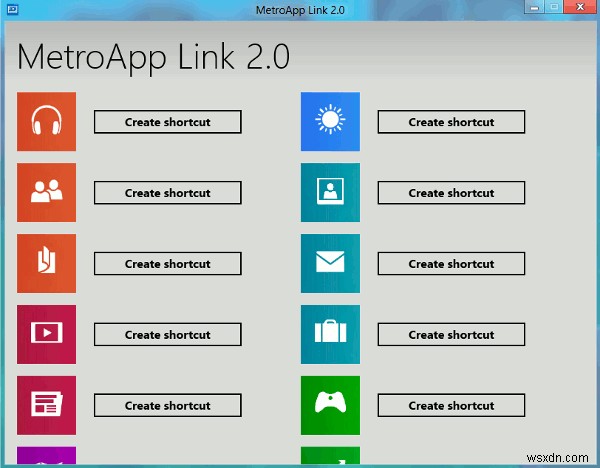Image resolution: width=600 pixels, height=468 pixels.
Task: Create shortcut for the Music headphones app
Action: point(168,122)
